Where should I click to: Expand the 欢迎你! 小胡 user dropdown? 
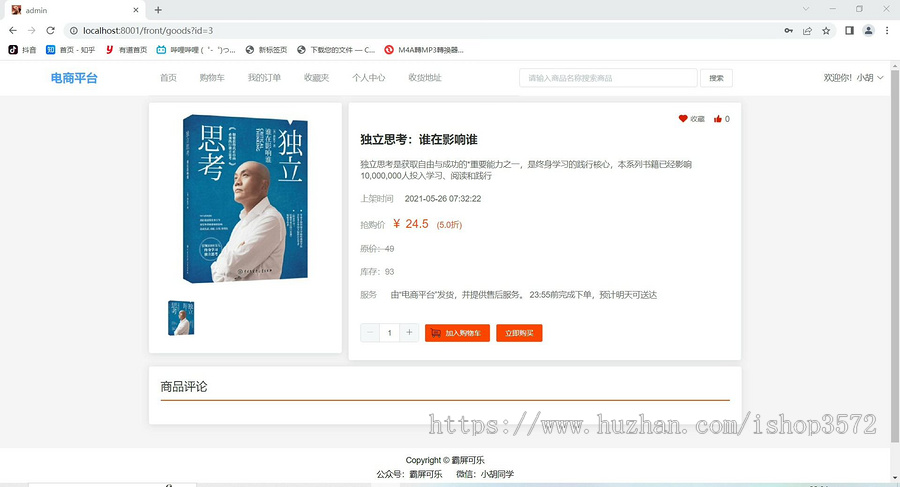853,78
